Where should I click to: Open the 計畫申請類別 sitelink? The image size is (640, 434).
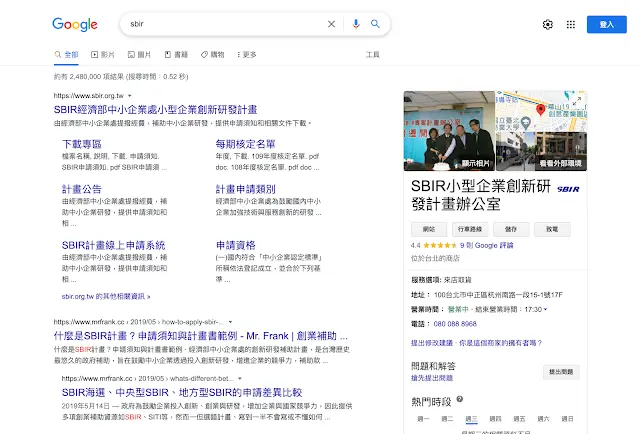[x=245, y=189]
